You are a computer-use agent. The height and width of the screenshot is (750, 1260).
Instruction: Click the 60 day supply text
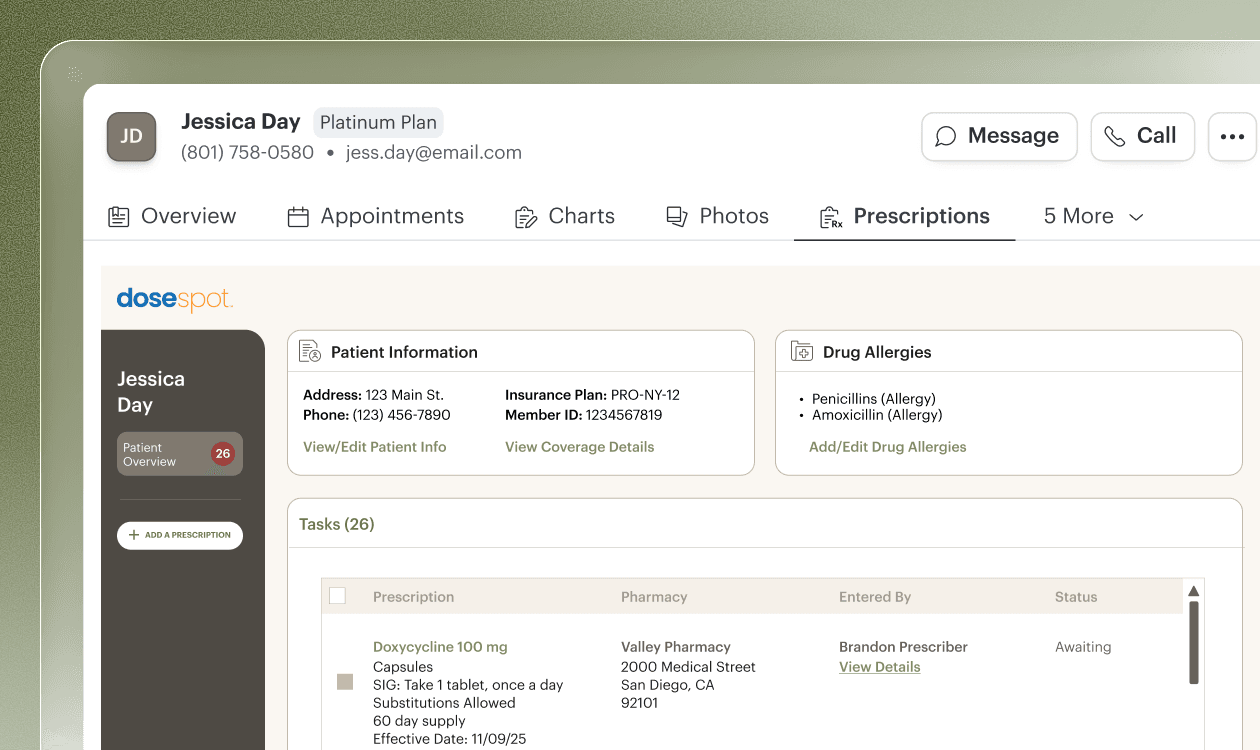tap(419, 721)
